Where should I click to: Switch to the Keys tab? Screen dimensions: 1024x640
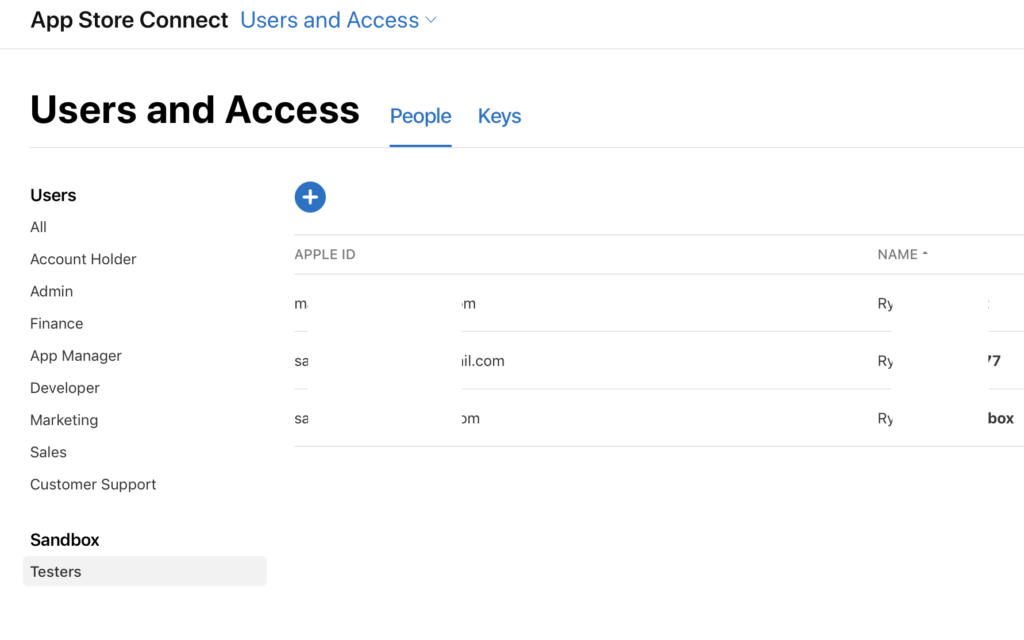click(x=499, y=116)
